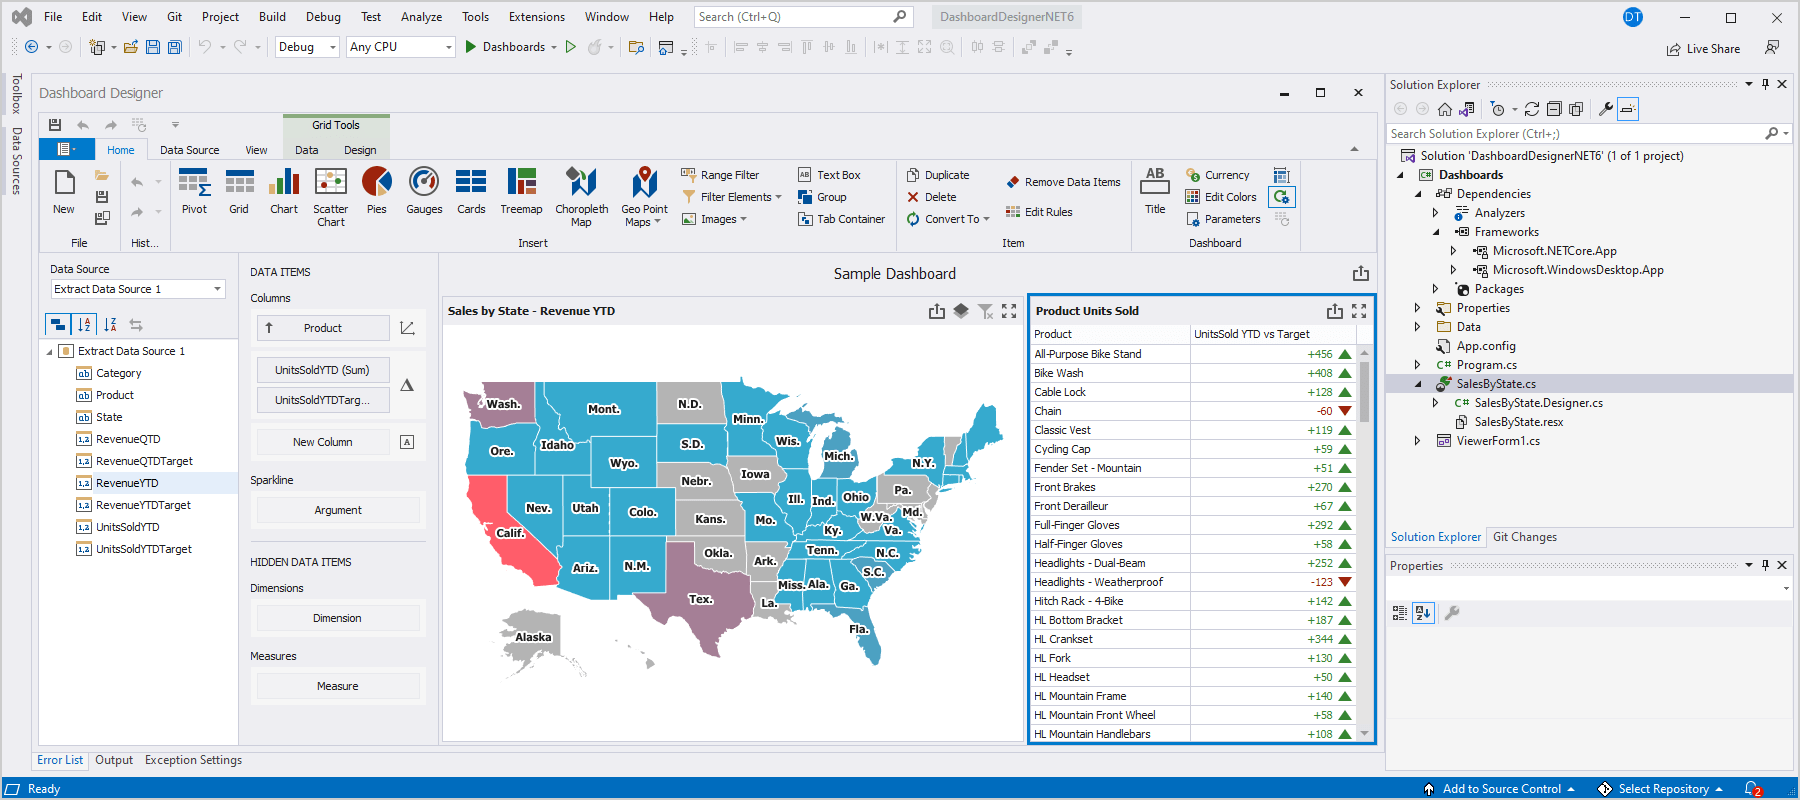1800x800 pixels.
Task: Add a Gauges item to dashboard
Action: tap(424, 190)
